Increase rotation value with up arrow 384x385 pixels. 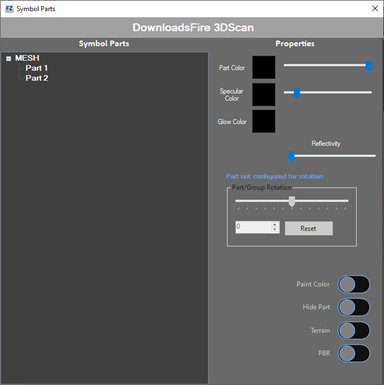coord(275,225)
